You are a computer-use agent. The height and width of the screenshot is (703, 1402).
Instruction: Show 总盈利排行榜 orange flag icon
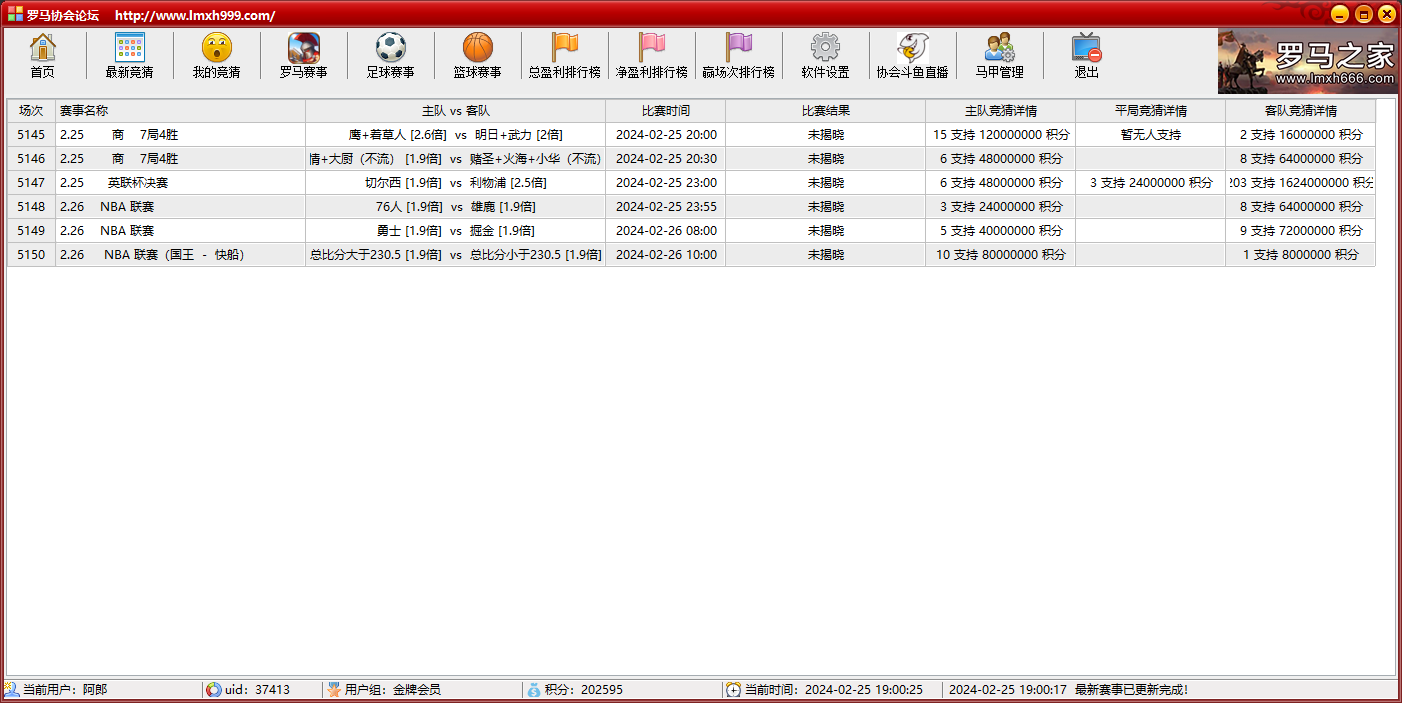[x=564, y=48]
